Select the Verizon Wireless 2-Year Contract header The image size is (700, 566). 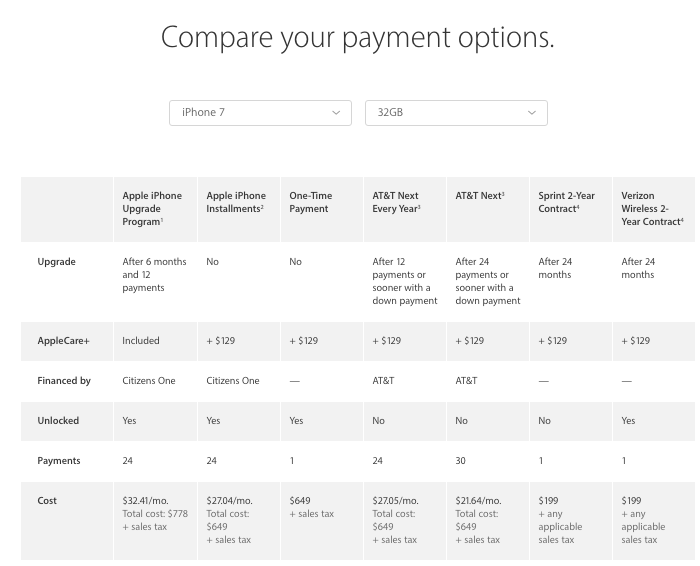(x=652, y=208)
